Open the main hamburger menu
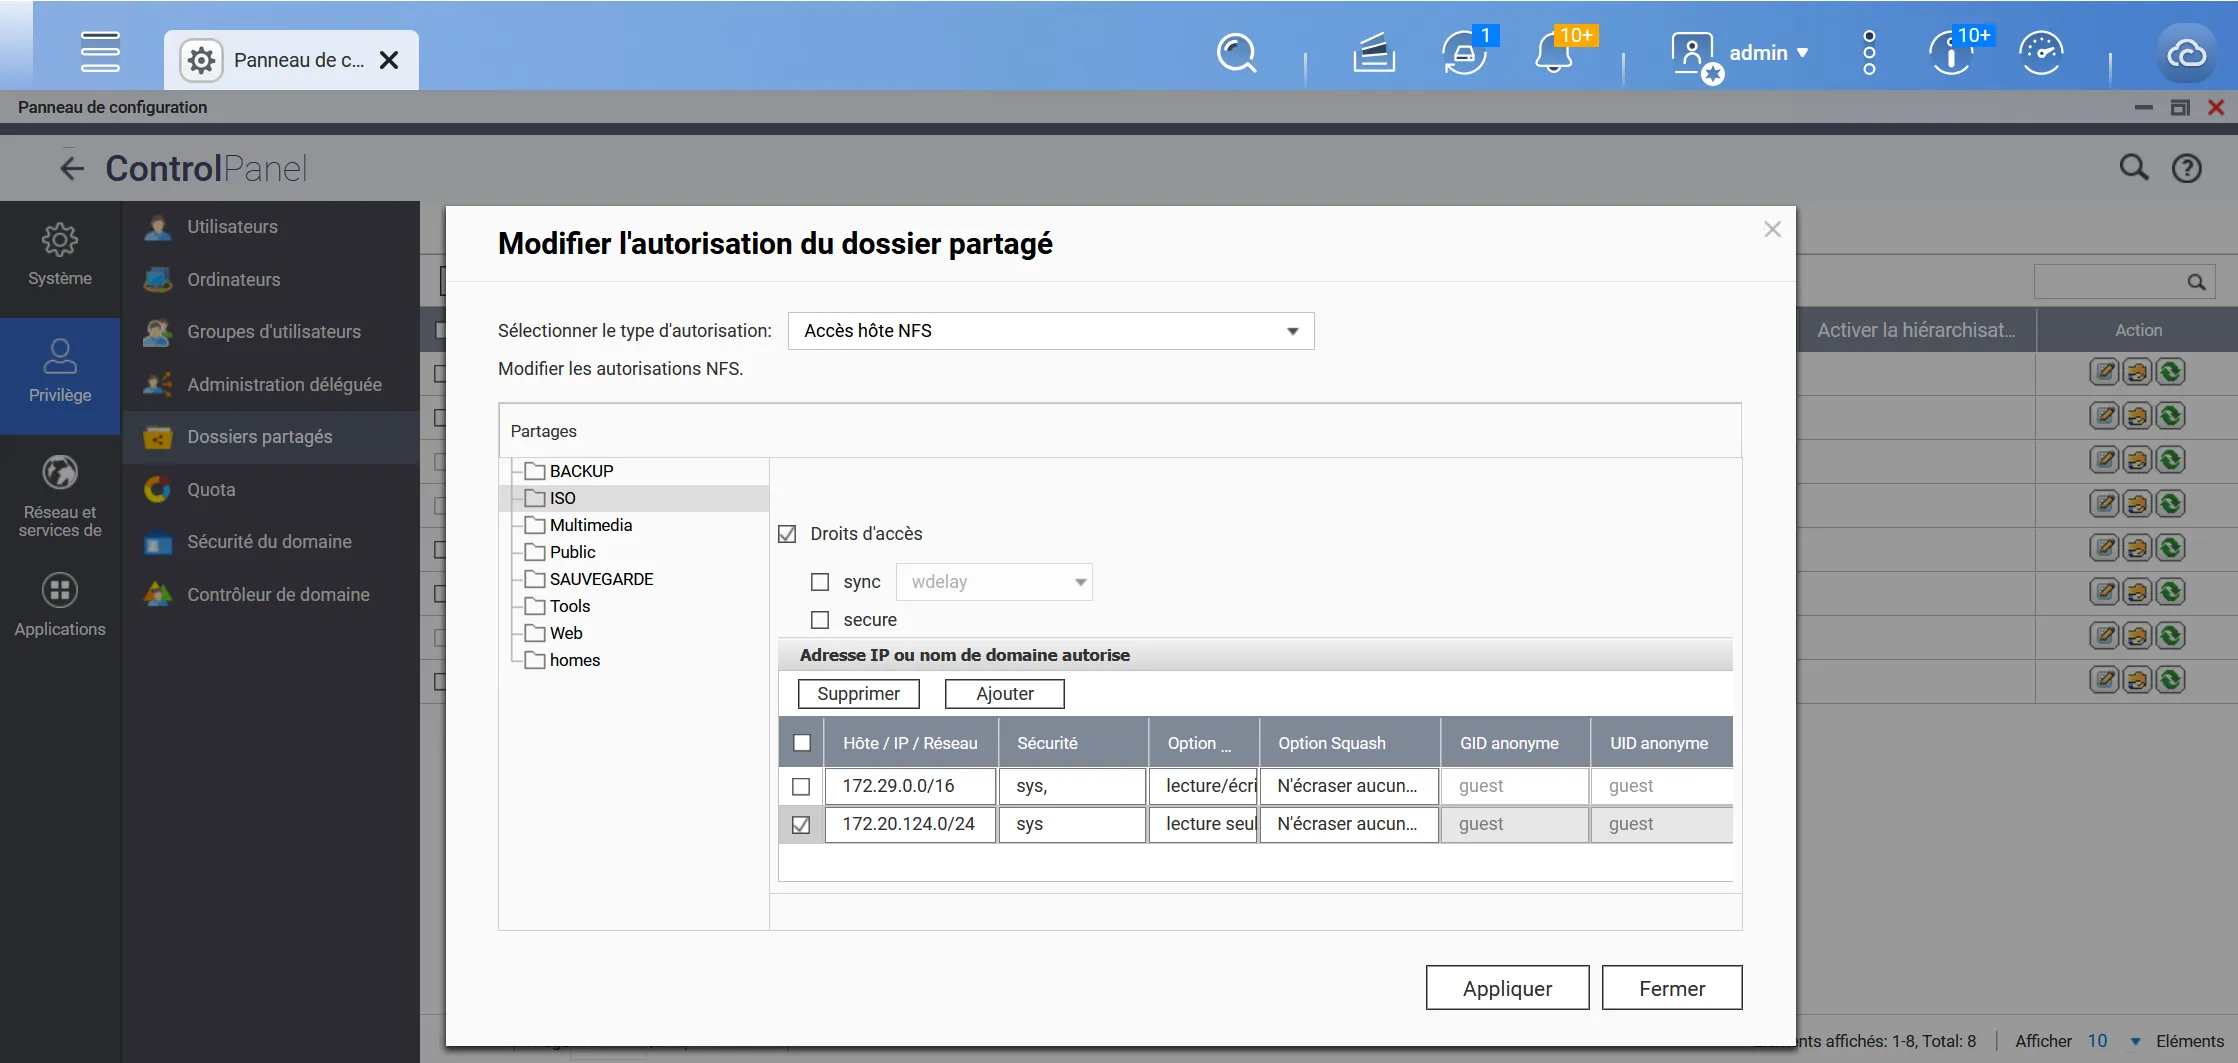 pyautogui.click(x=100, y=52)
